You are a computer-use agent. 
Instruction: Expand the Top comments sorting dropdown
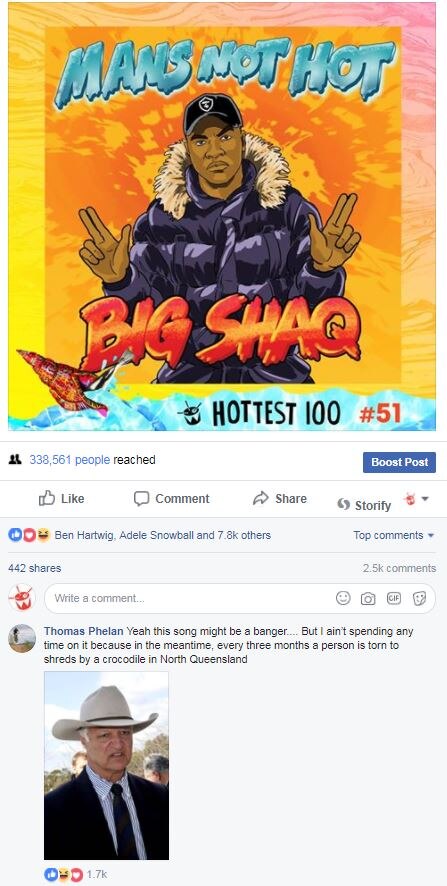point(394,535)
